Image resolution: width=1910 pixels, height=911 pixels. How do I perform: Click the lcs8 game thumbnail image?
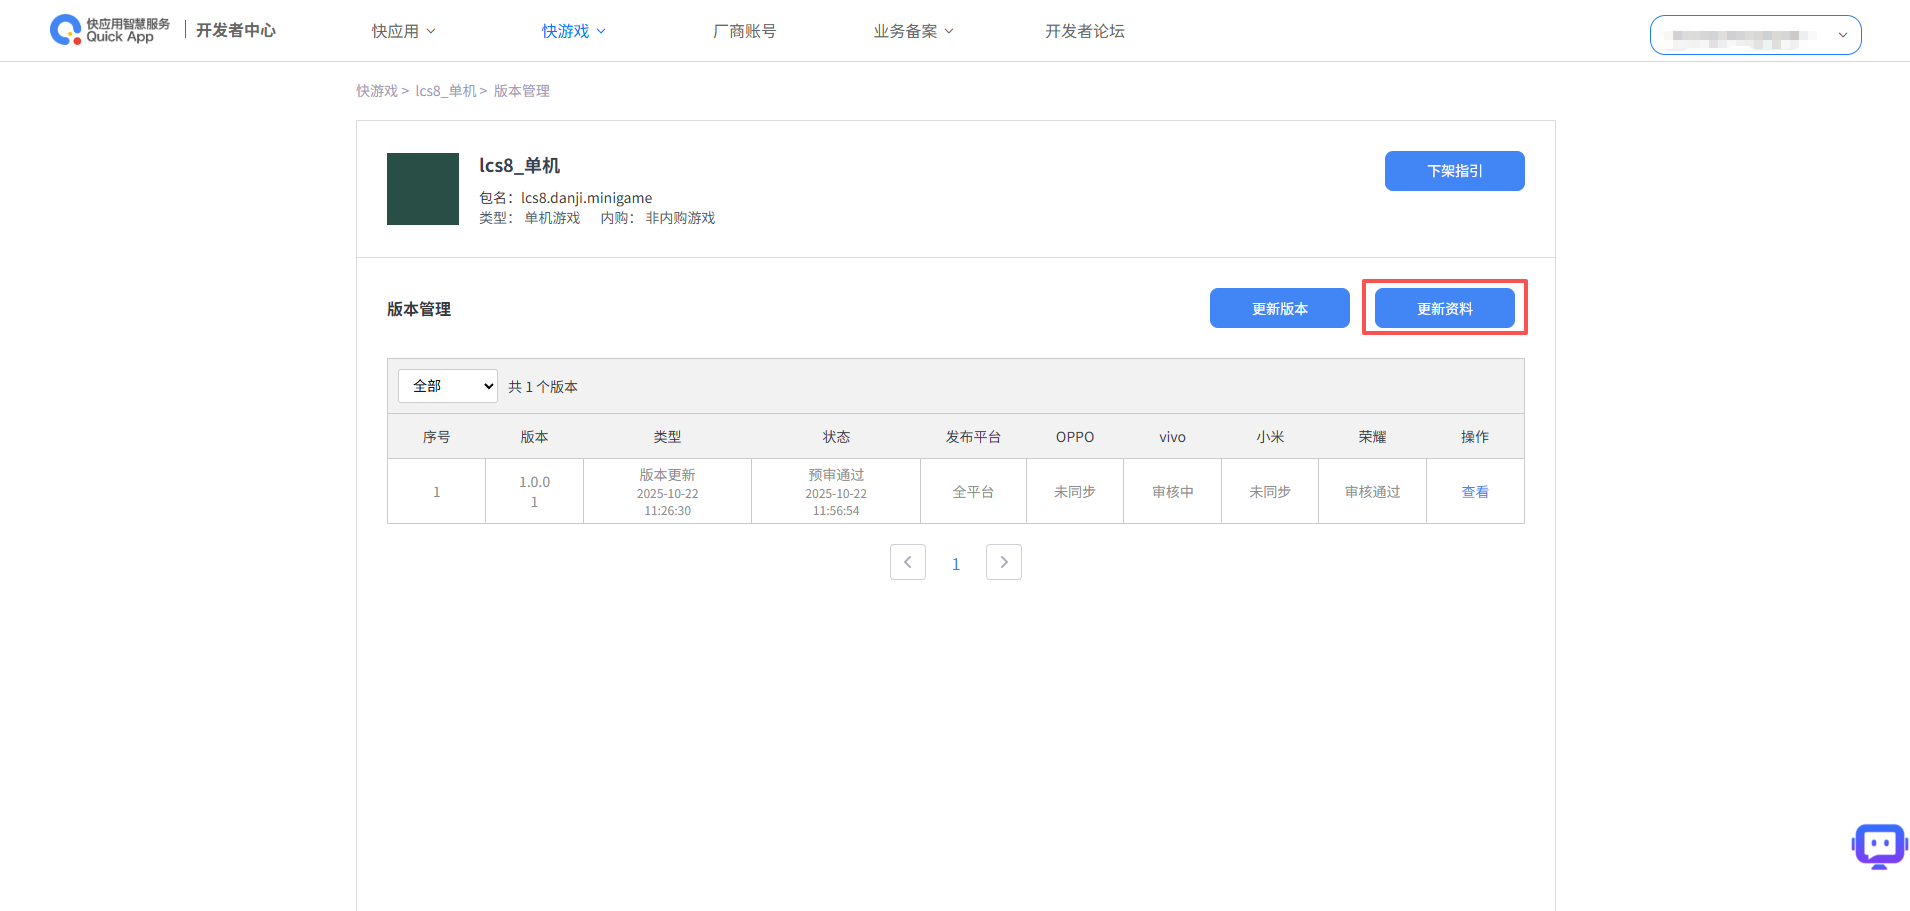(422, 189)
